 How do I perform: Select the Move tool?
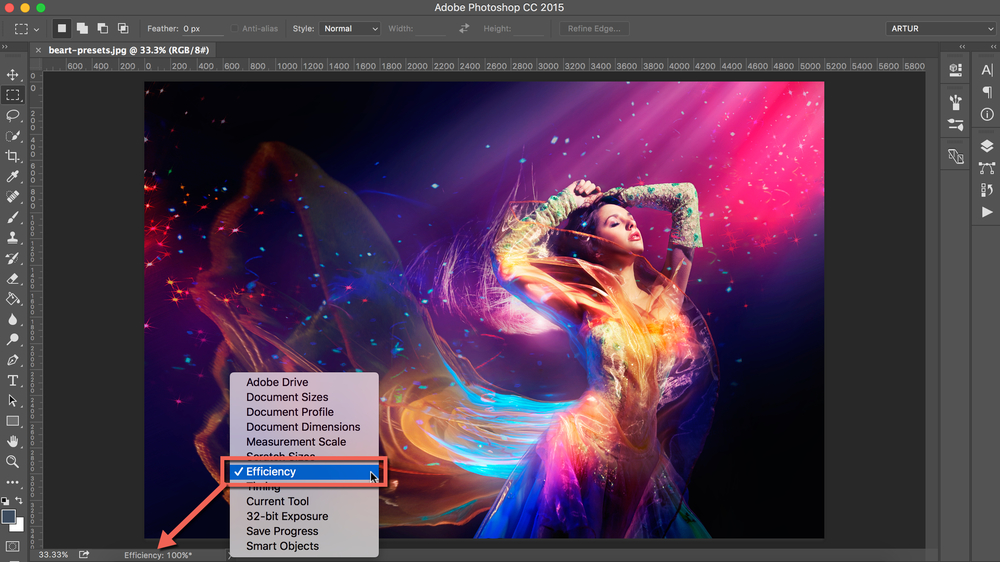13,75
